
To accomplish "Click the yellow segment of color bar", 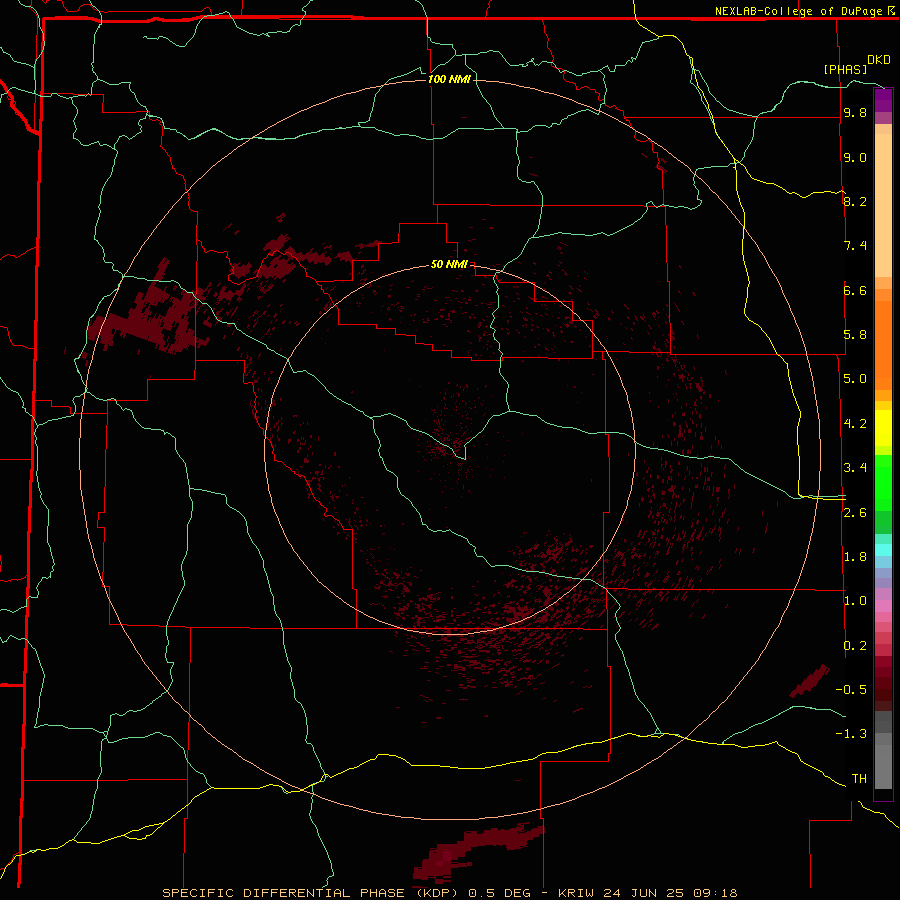I will coord(883,428).
